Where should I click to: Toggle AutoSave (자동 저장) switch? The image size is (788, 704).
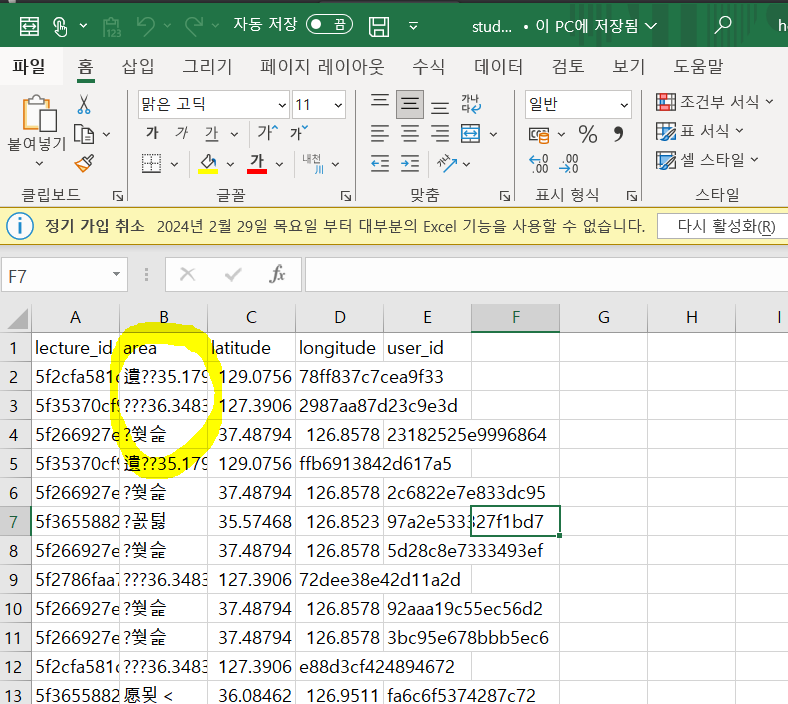click(x=329, y=24)
